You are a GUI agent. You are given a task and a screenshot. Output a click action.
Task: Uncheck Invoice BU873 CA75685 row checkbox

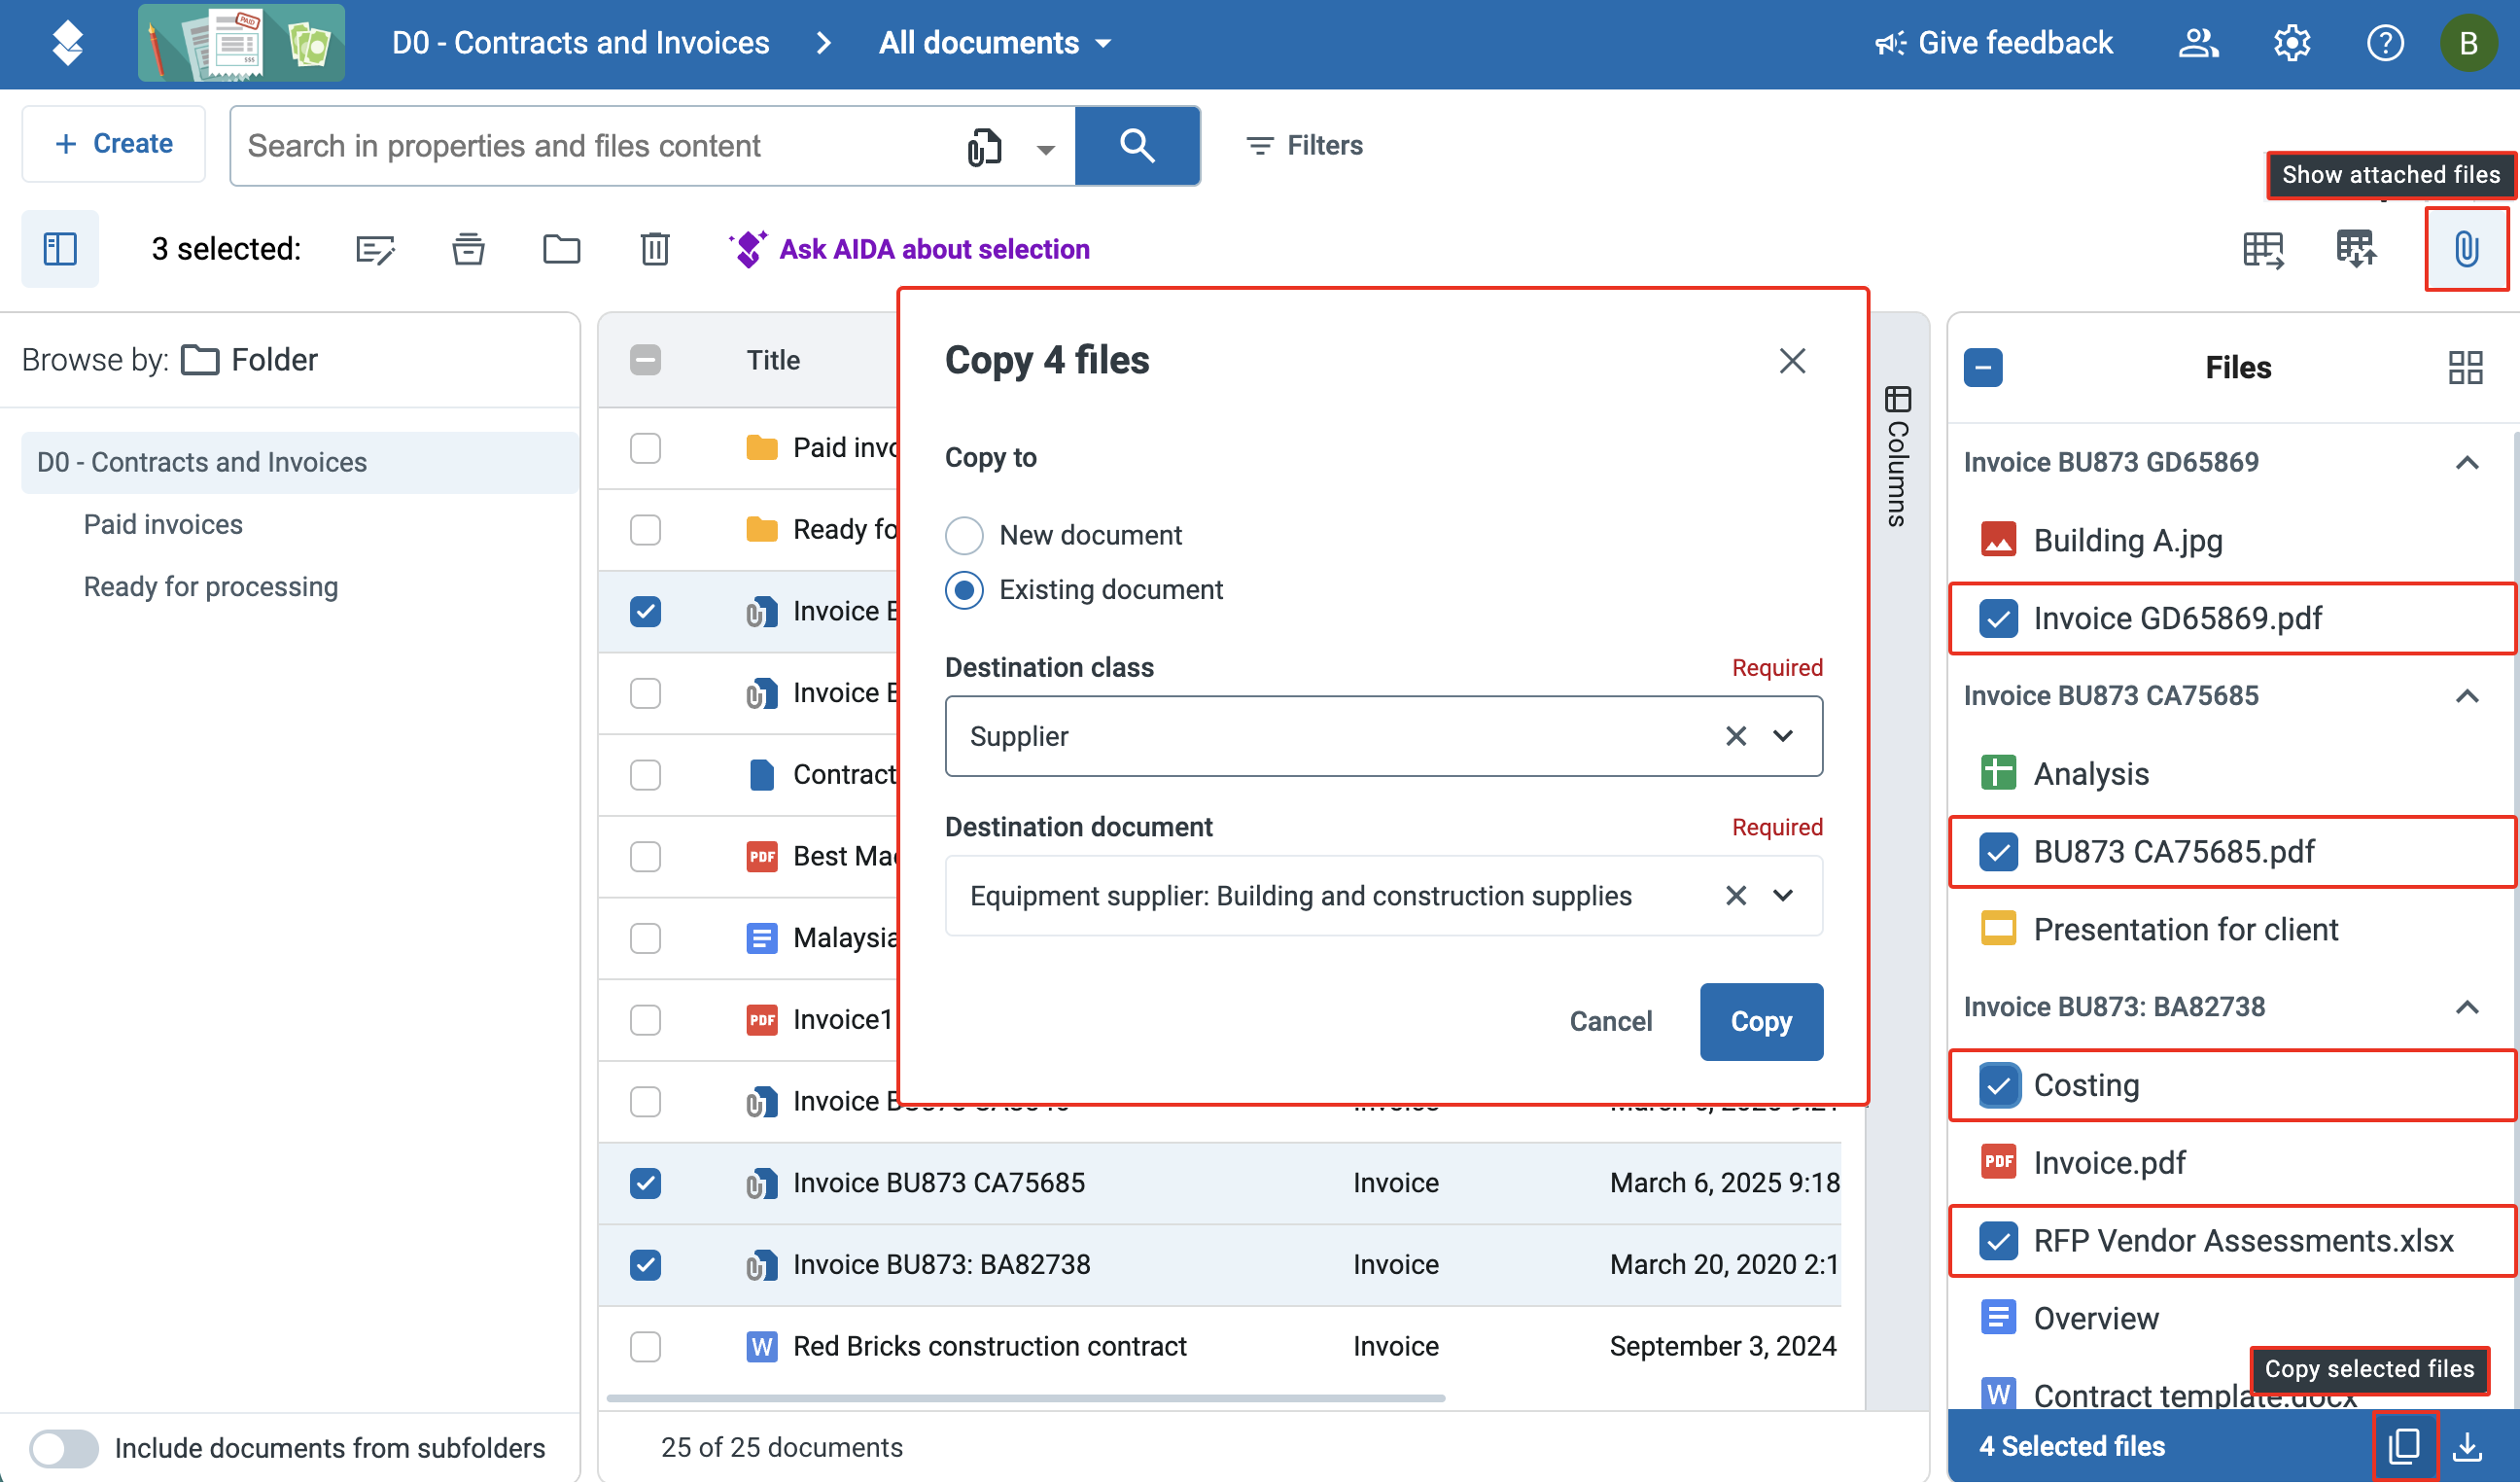(x=645, y=1184)
